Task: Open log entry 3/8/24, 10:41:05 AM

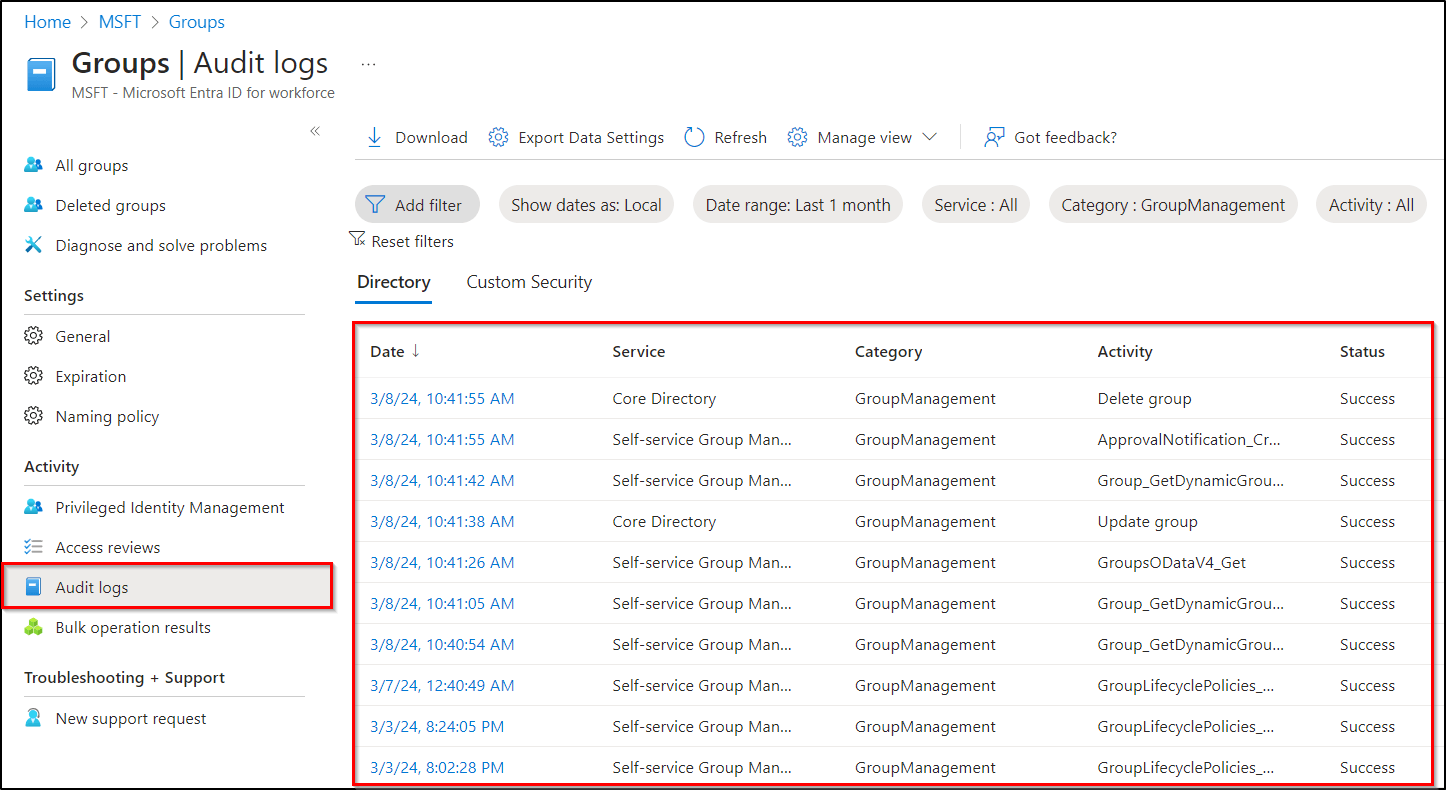Action: click(x=442, y=603)
